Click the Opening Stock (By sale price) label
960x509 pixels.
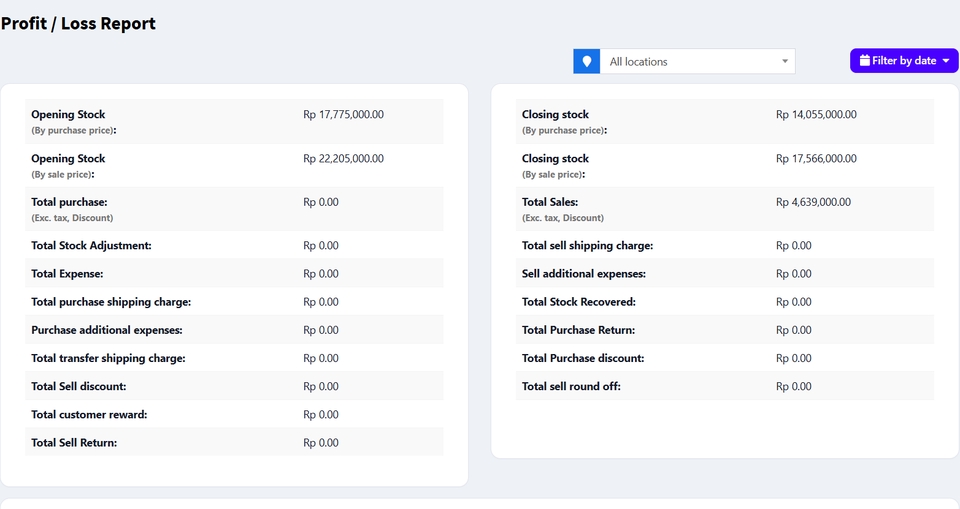point(68,166)
